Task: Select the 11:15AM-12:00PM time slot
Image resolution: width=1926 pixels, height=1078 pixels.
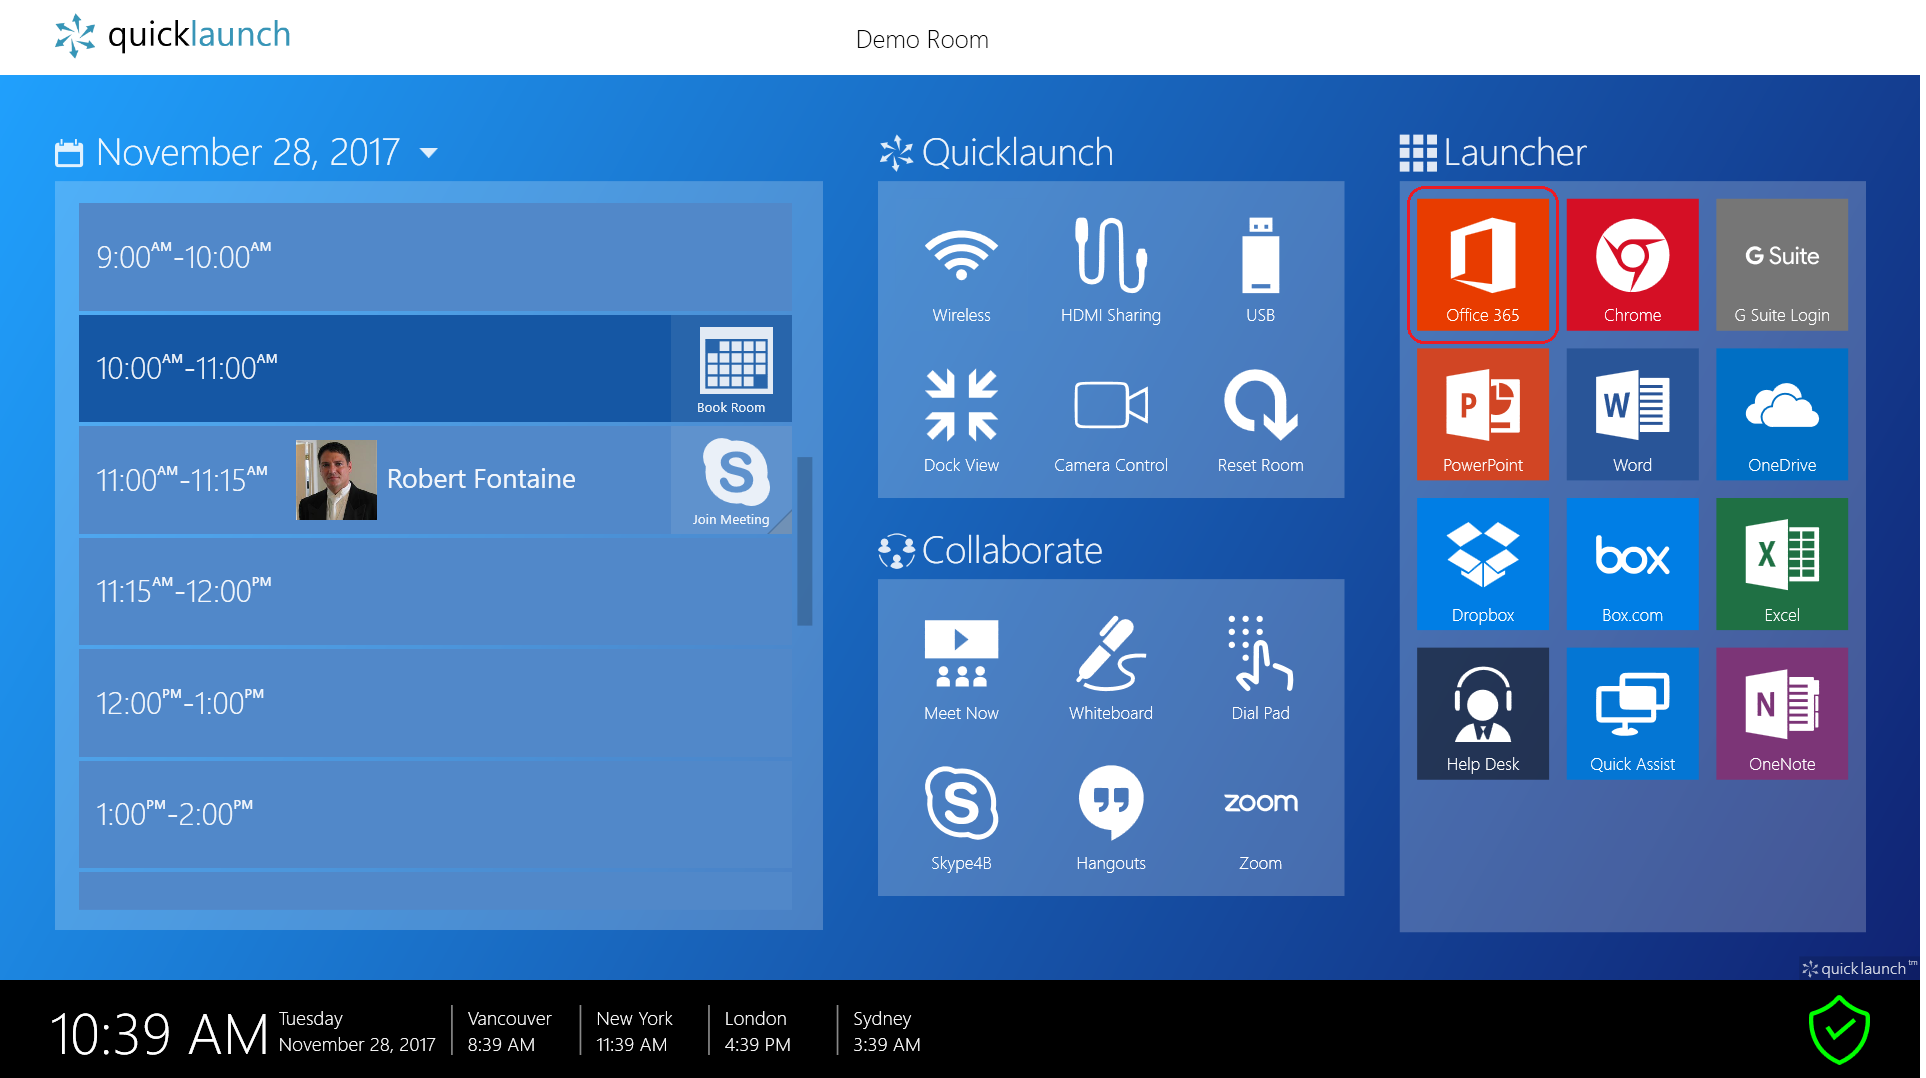Action: click(437, 593)
